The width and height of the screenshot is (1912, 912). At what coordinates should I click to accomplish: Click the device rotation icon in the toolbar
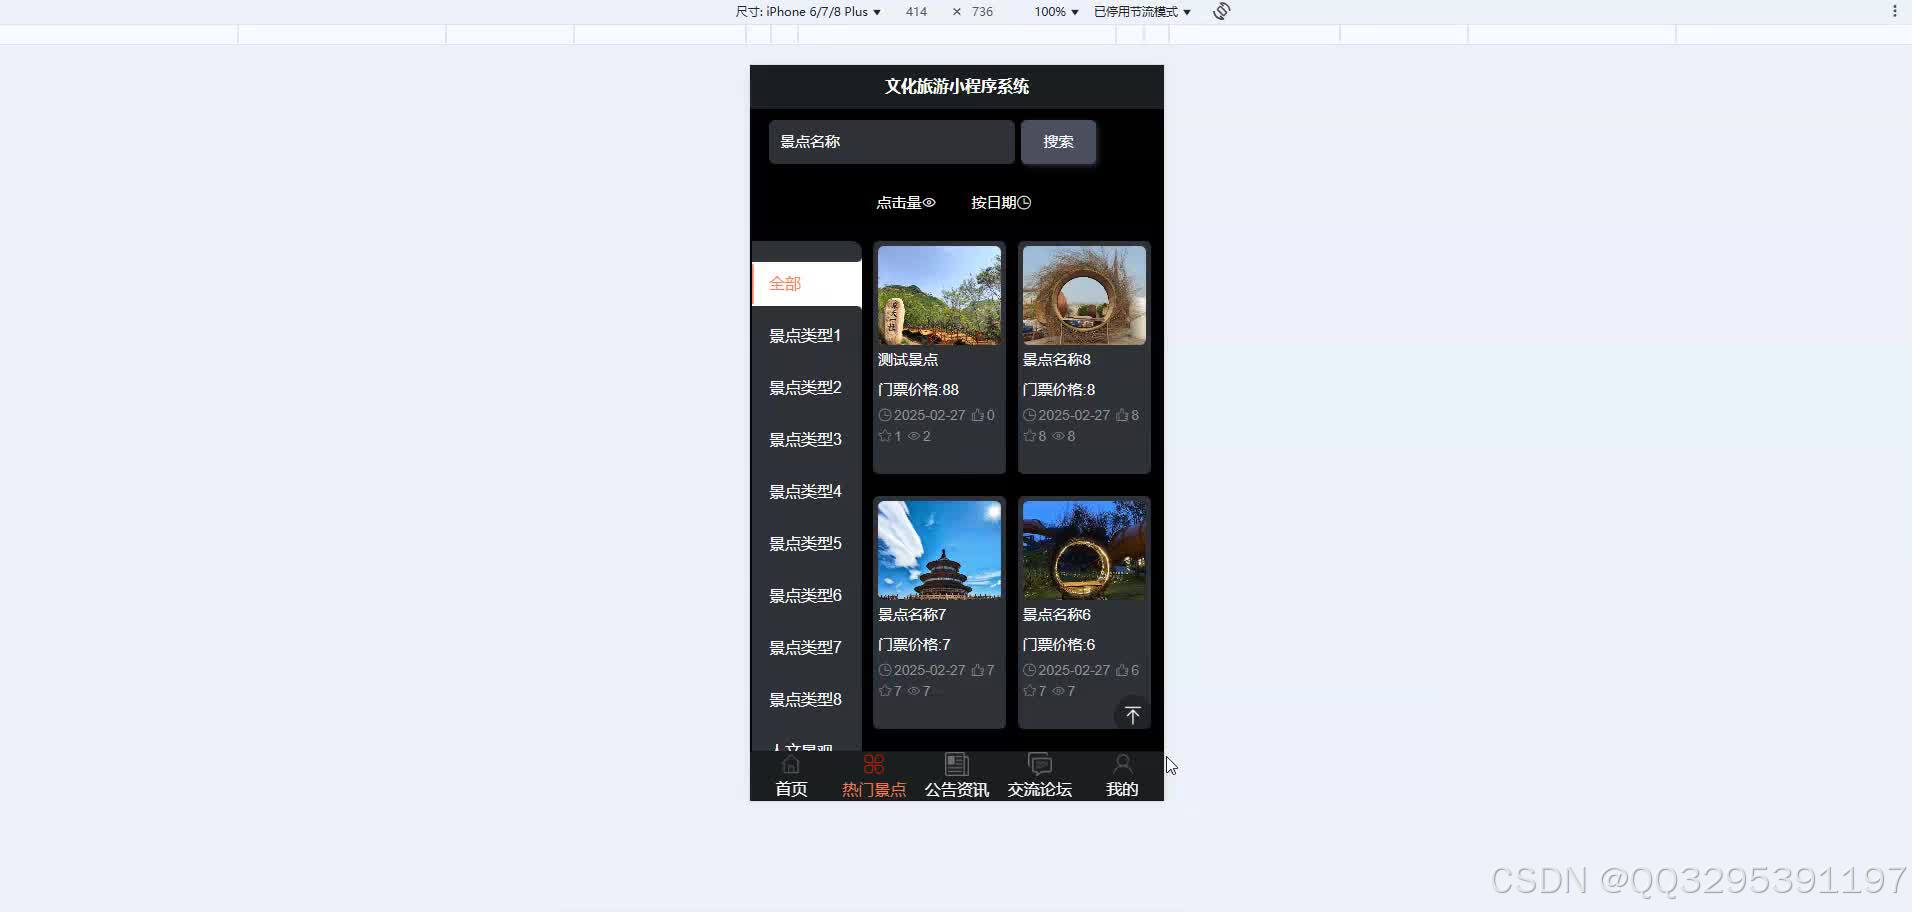pos(1222,11)
